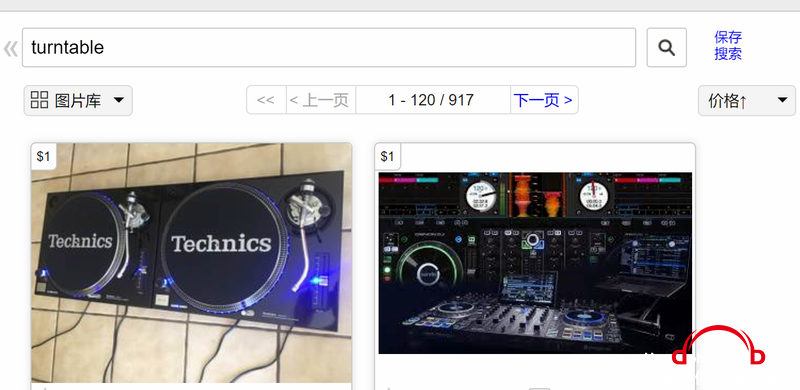Viewport: 800px width, 390px height.
Task: Open the Technics turntables listing image
Action: click(191, 263)
